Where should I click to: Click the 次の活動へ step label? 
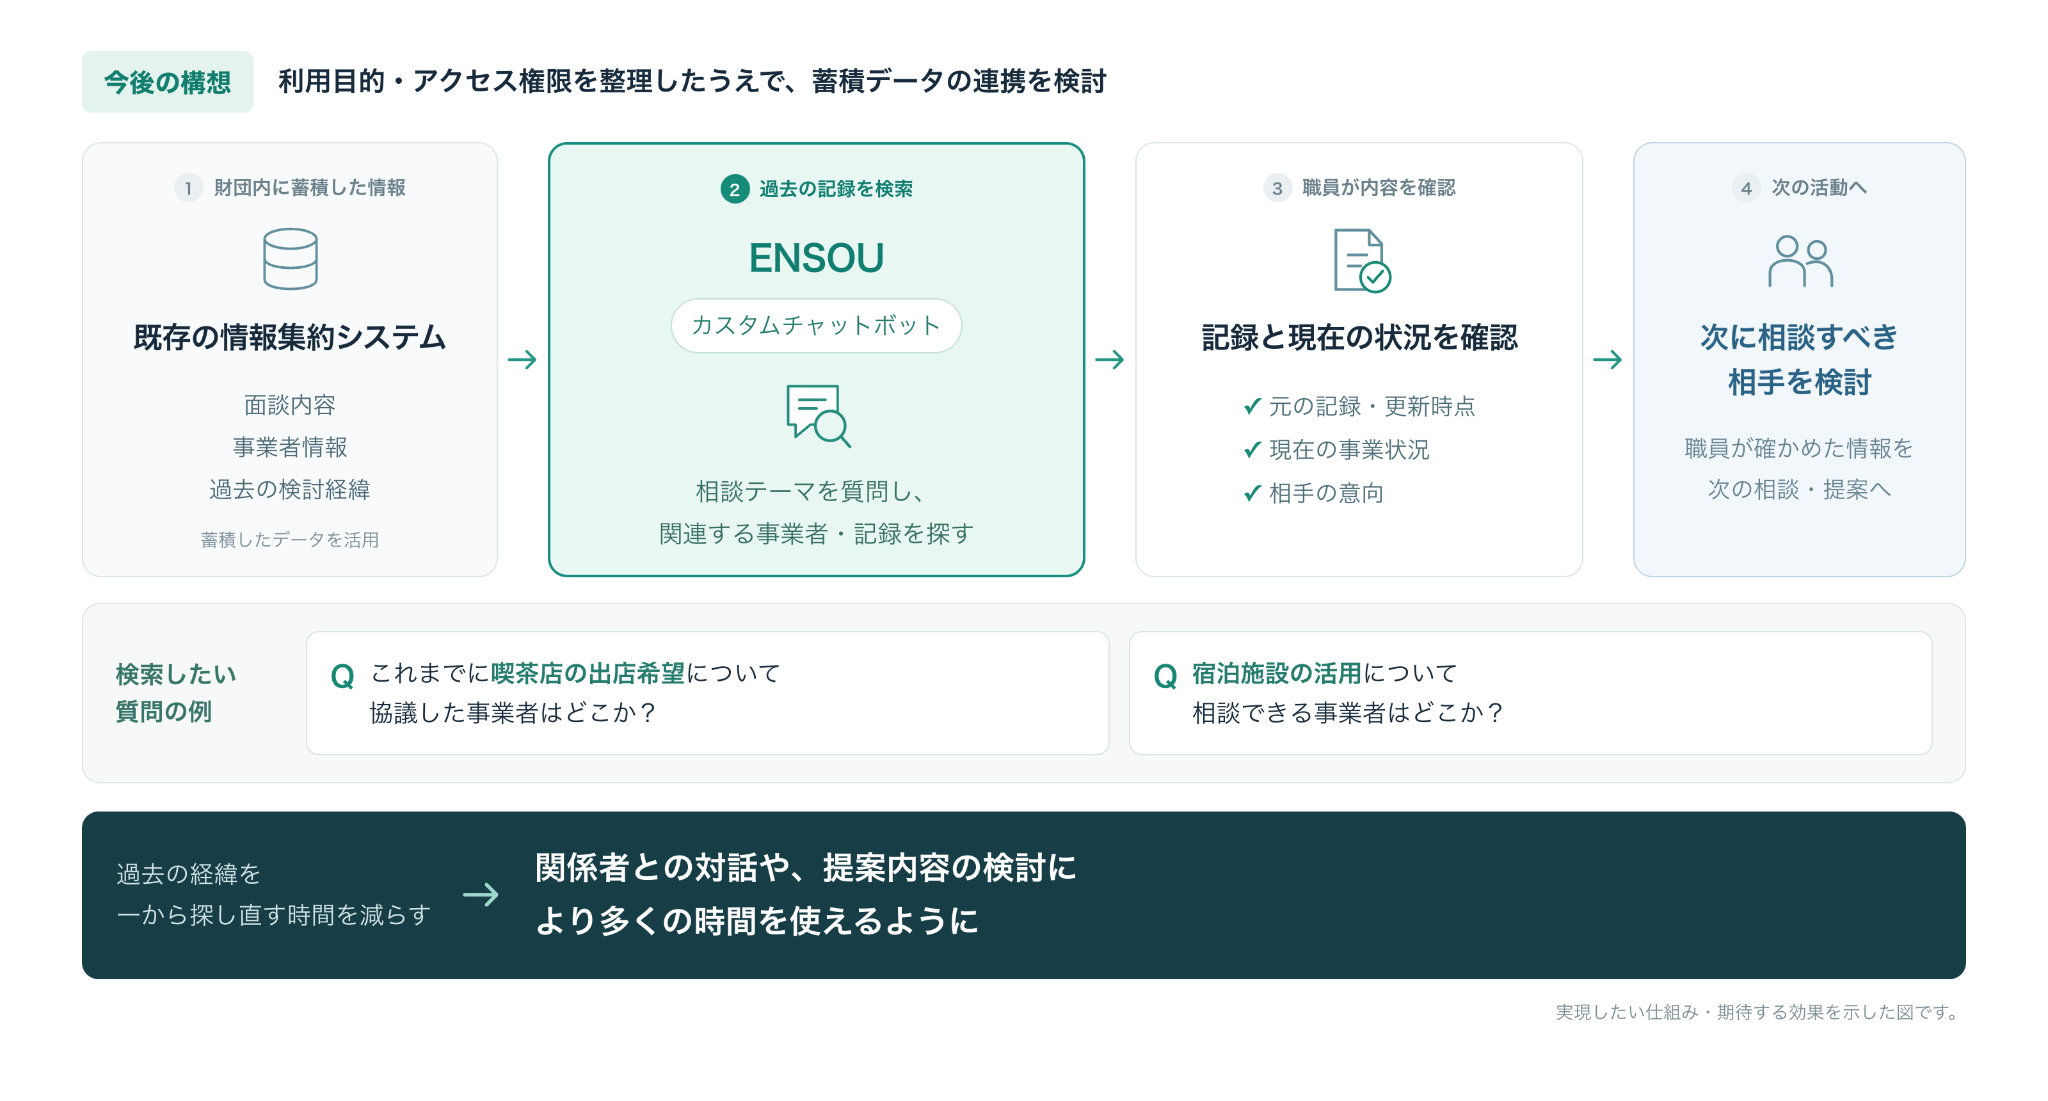click(x=1819, y=188)
